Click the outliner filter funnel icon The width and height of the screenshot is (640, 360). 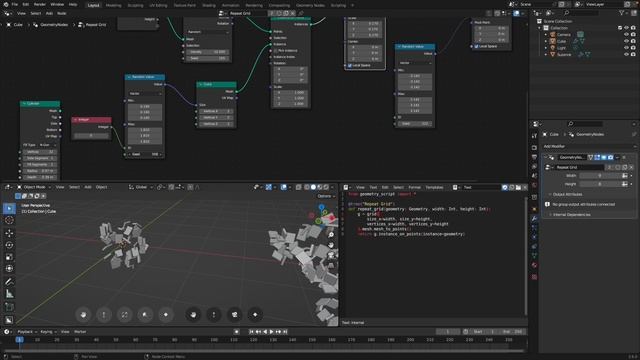coord(622,13)
